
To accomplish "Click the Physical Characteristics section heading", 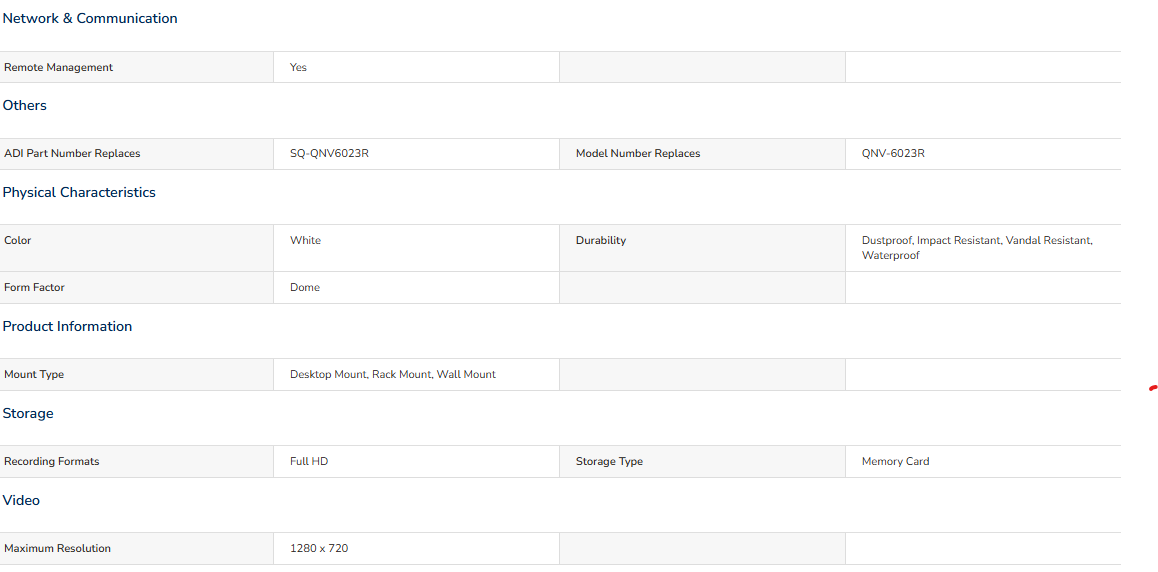I will click(x=79, y=192).
